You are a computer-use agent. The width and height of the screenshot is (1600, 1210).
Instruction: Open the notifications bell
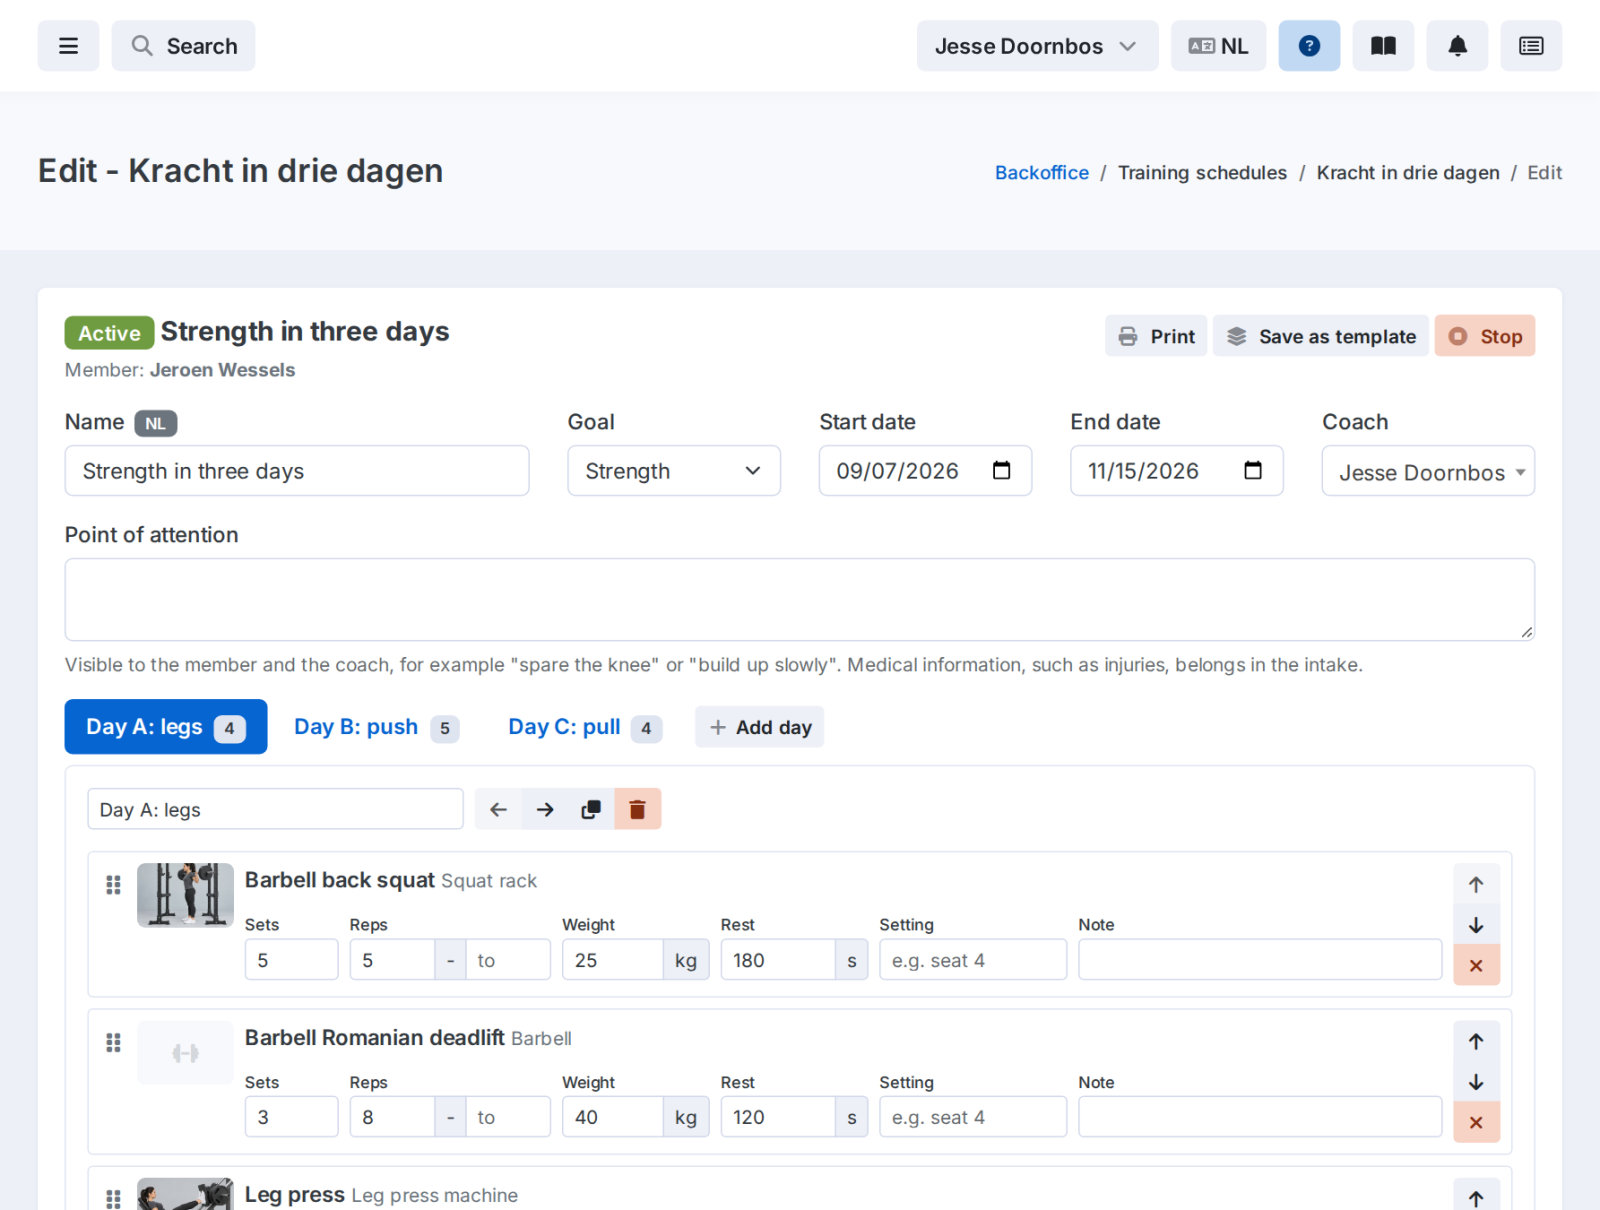pyautogui.click(x=1458, y=46)
